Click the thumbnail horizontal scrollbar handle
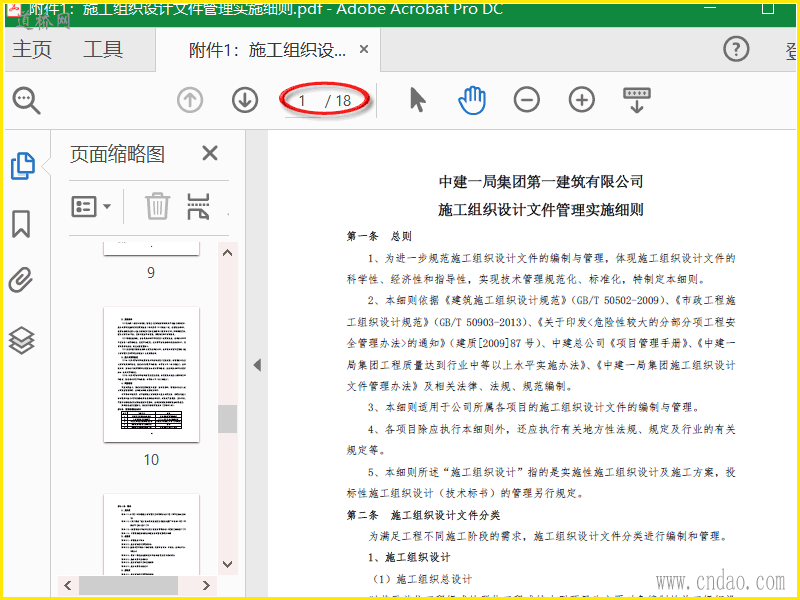This screenshot has height=600, width=800. [128, 585]
